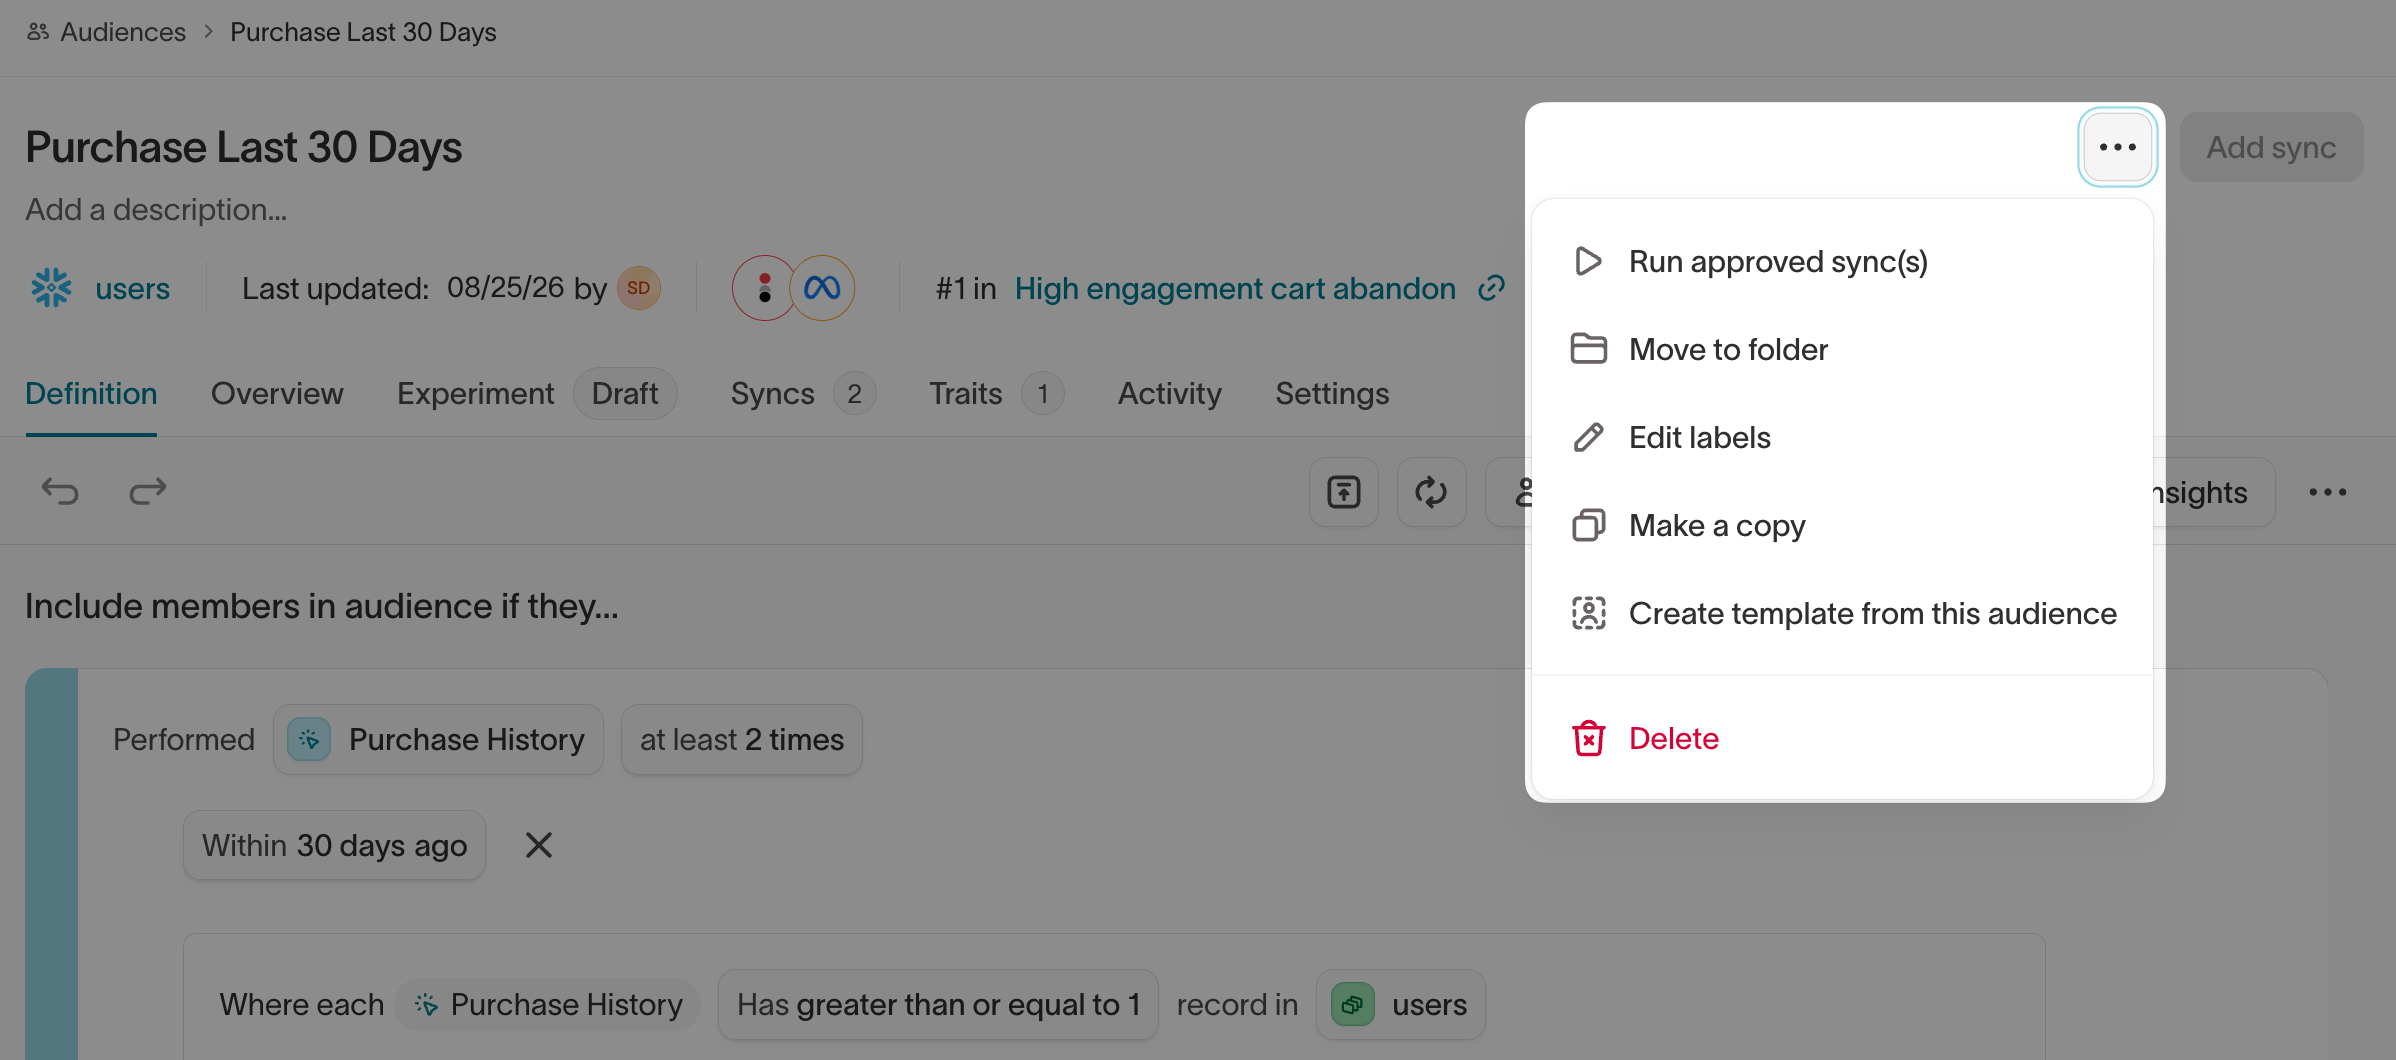Click the red dot destination icon
The image size is (2396, 1060).
tap(764, 288)
